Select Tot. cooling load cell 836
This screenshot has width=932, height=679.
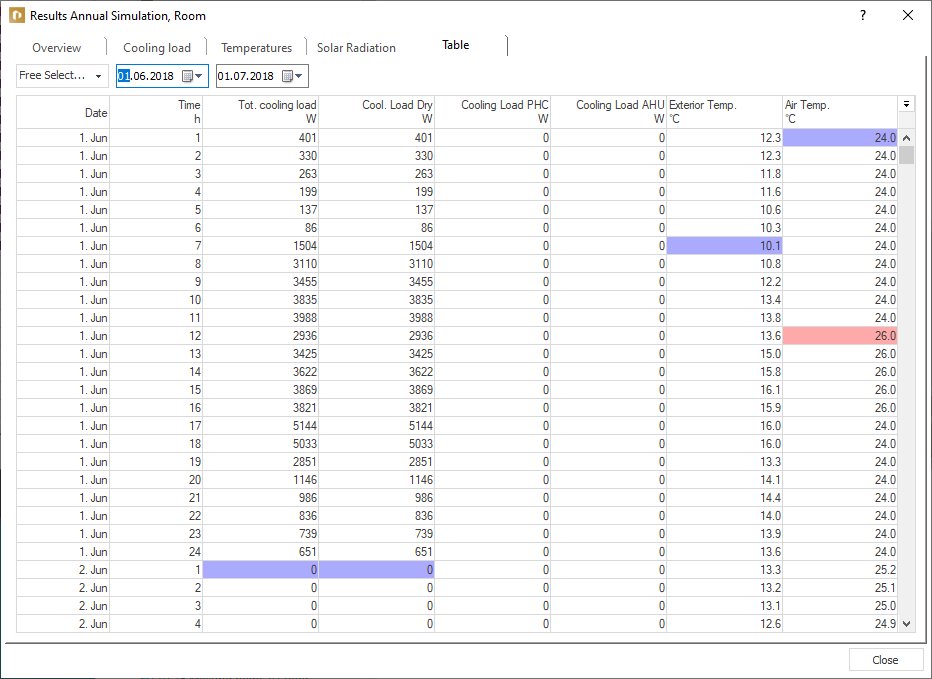click(260, 516)
